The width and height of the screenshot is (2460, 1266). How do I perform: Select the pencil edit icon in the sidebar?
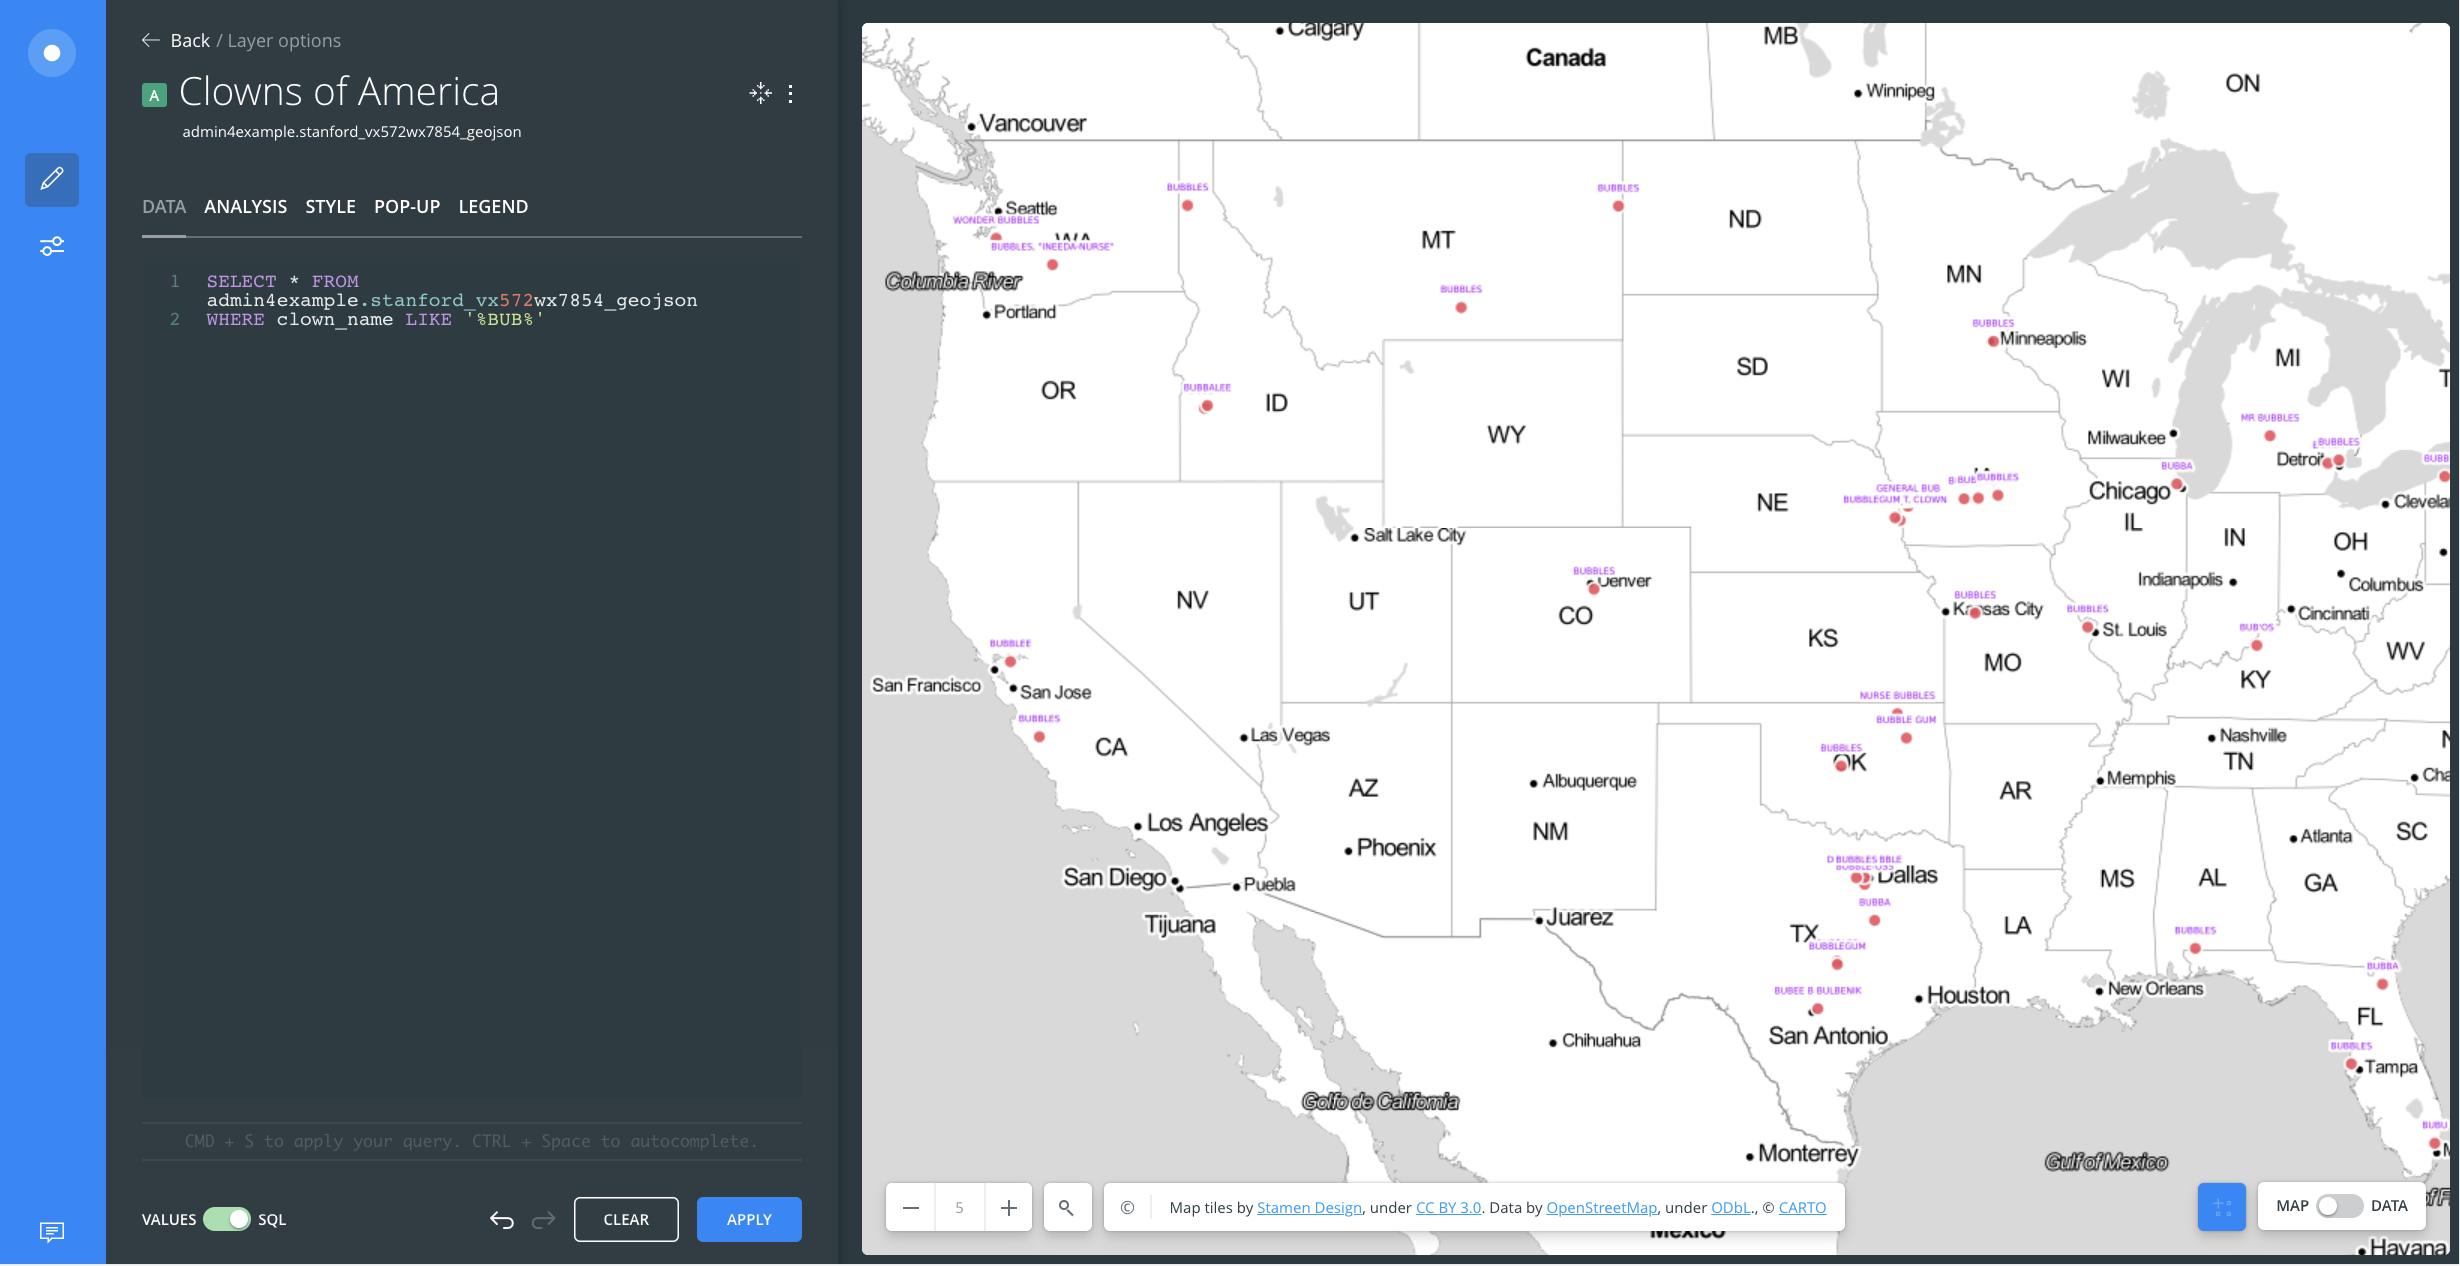52,180
